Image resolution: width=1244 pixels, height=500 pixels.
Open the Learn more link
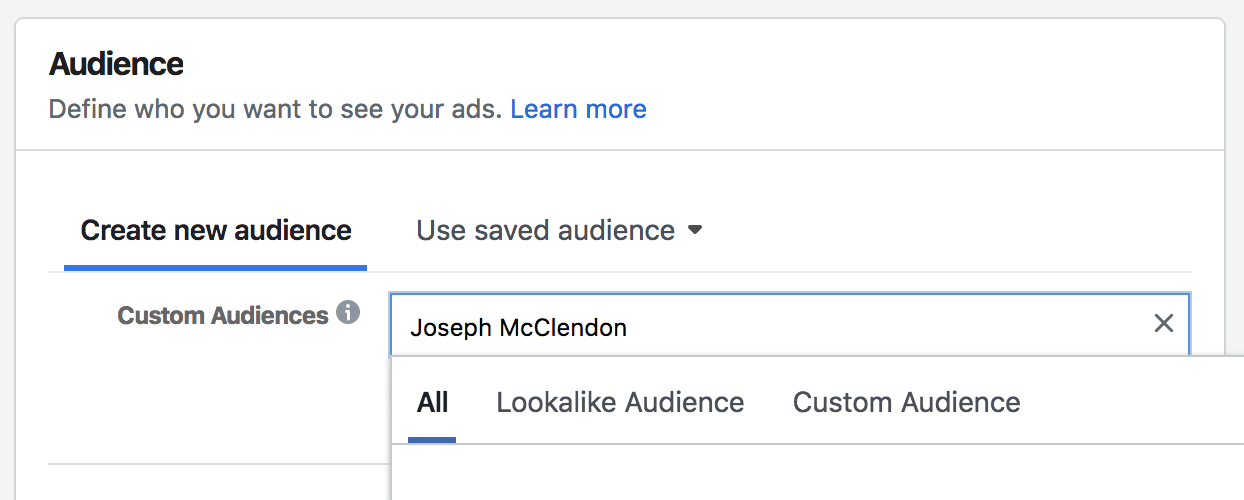pyautogui.click(x=578, y=108)
